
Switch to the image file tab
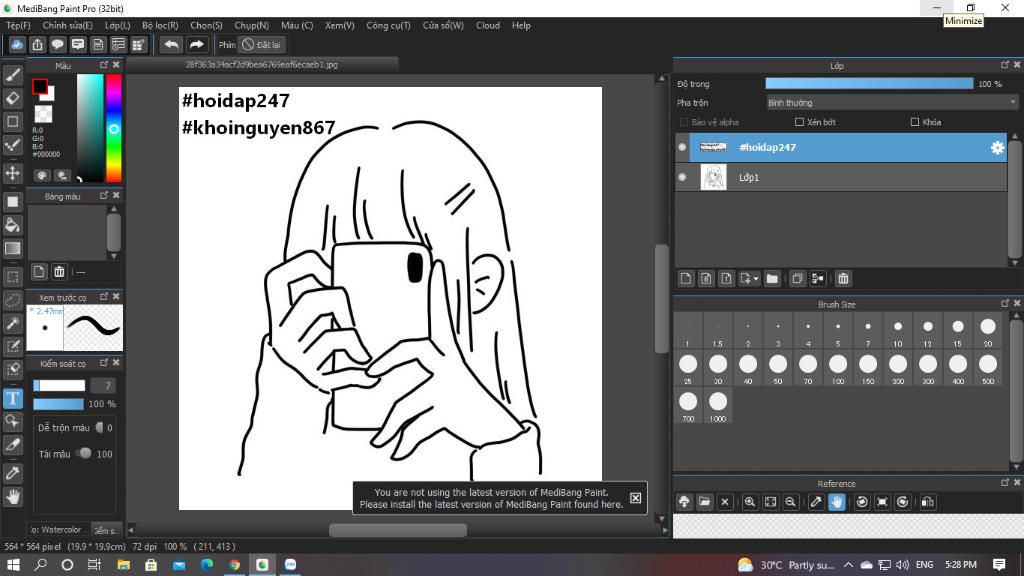261,65
